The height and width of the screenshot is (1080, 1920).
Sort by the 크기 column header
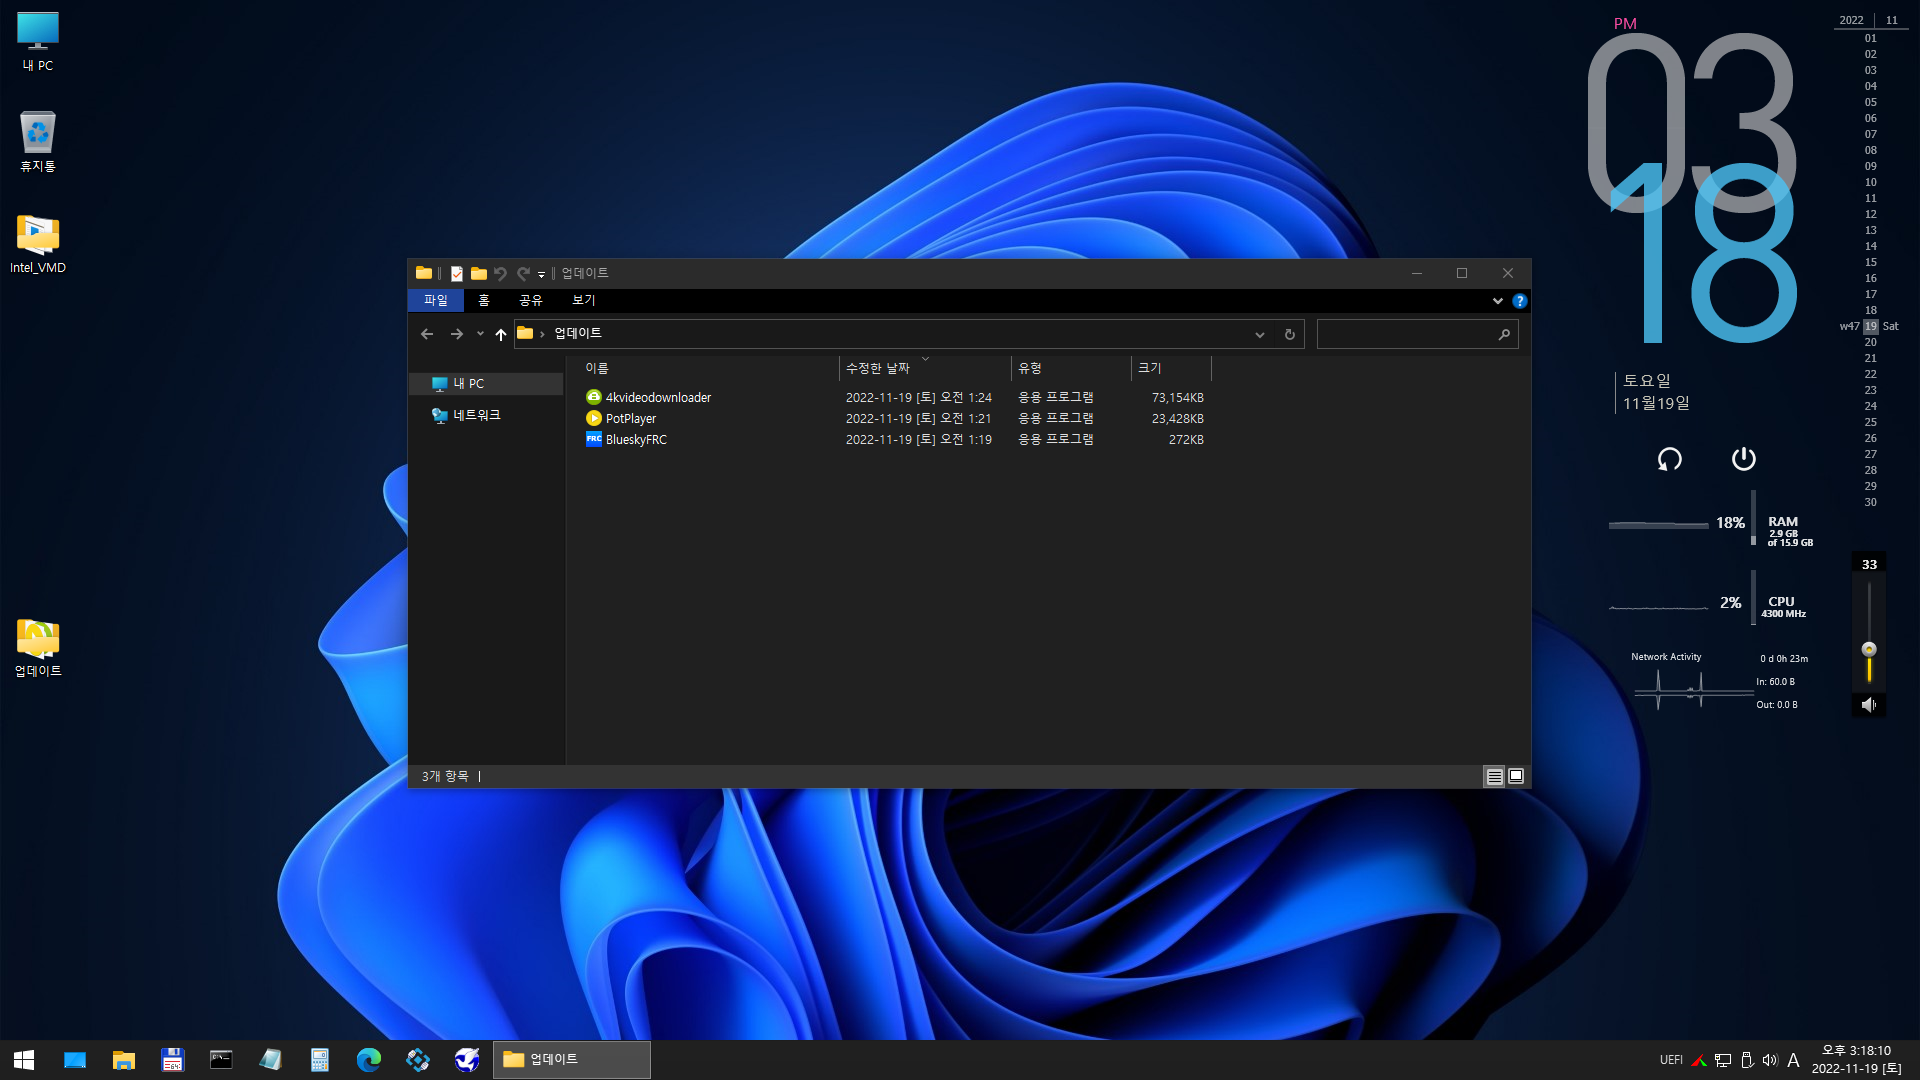[x=1171, y=368]
